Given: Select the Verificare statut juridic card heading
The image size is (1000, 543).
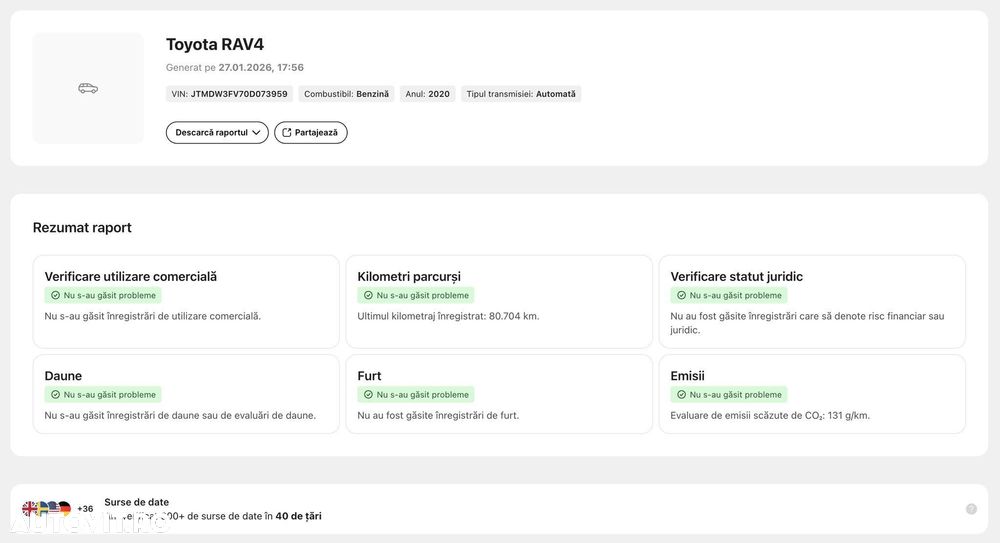Looking at the screenshot, I should coord(736,277).
